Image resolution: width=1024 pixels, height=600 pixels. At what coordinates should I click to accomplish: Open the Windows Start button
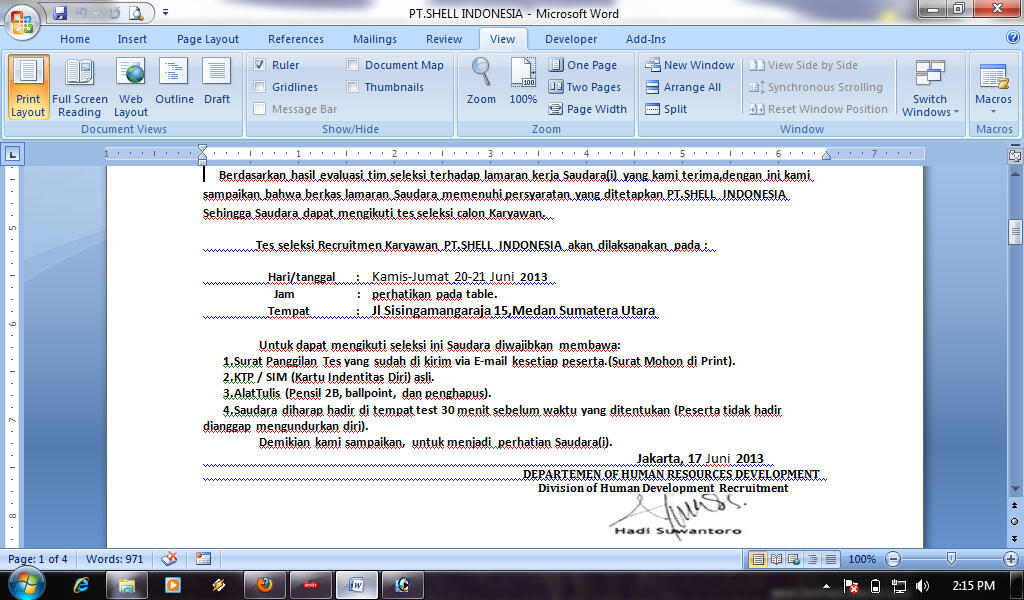coord(26,584)
